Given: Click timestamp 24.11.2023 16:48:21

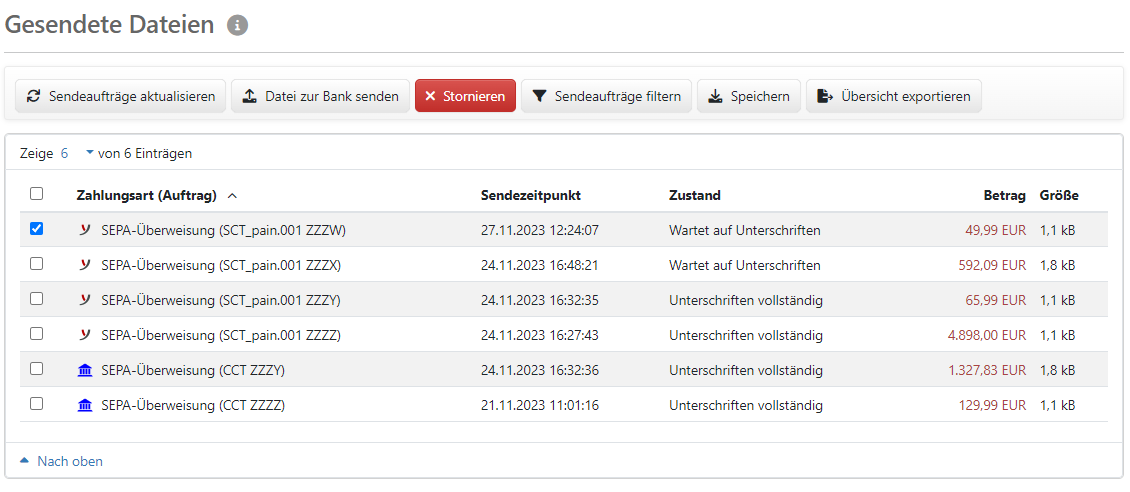Looking at the screenshot, I should click(x=540, y=265).
